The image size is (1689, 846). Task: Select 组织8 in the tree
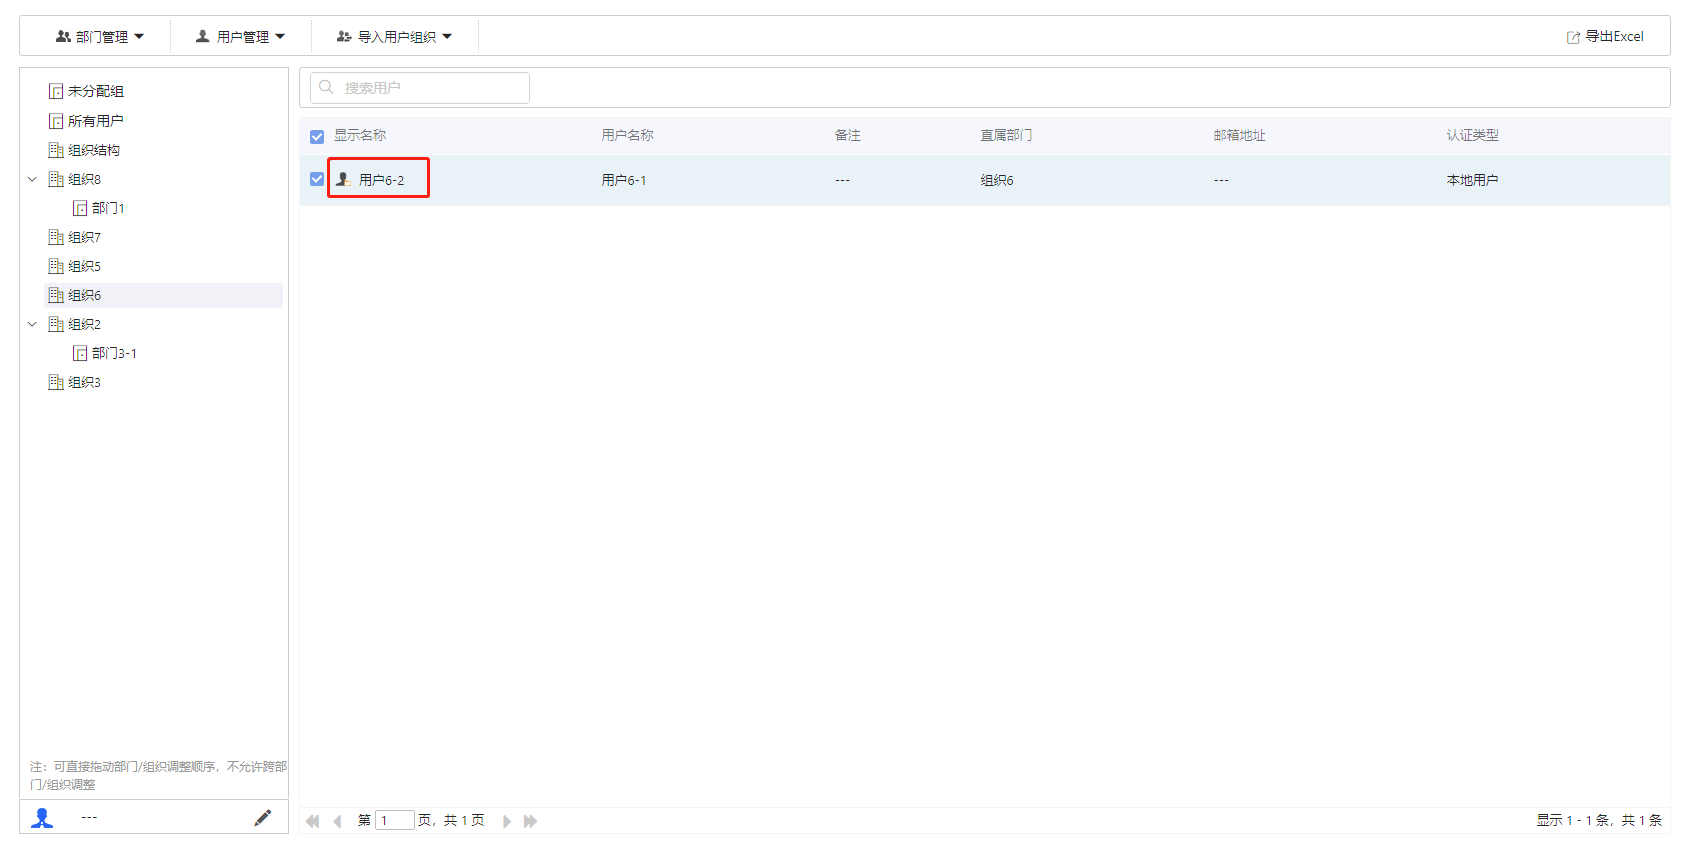coord(84,179)
